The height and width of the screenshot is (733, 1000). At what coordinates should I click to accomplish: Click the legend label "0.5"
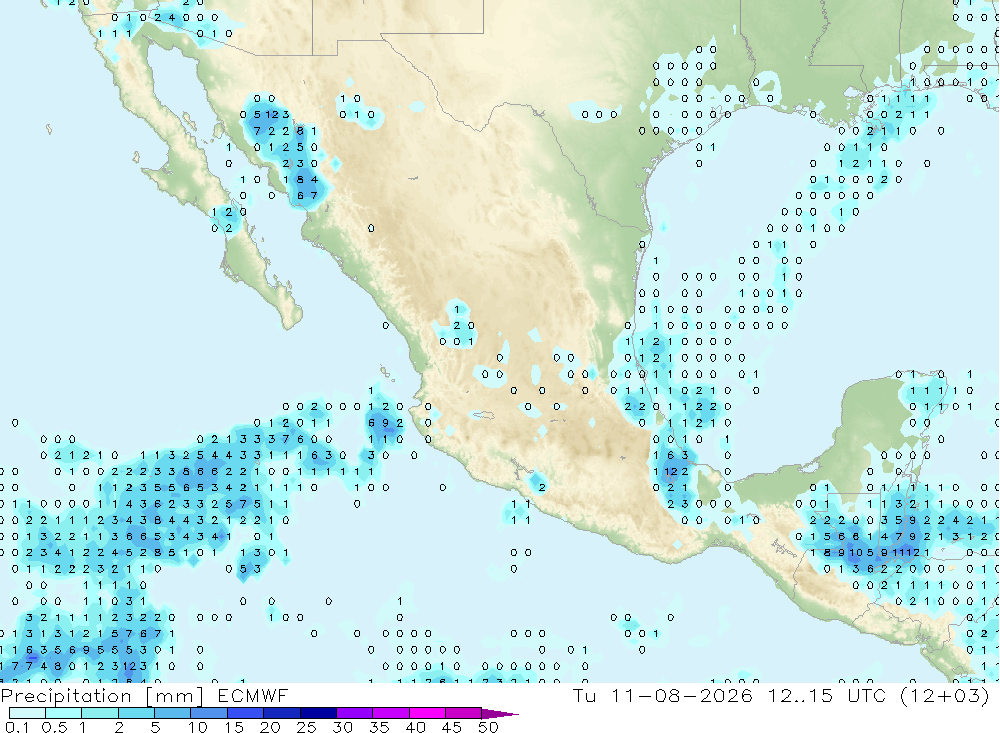coord(54,727)
